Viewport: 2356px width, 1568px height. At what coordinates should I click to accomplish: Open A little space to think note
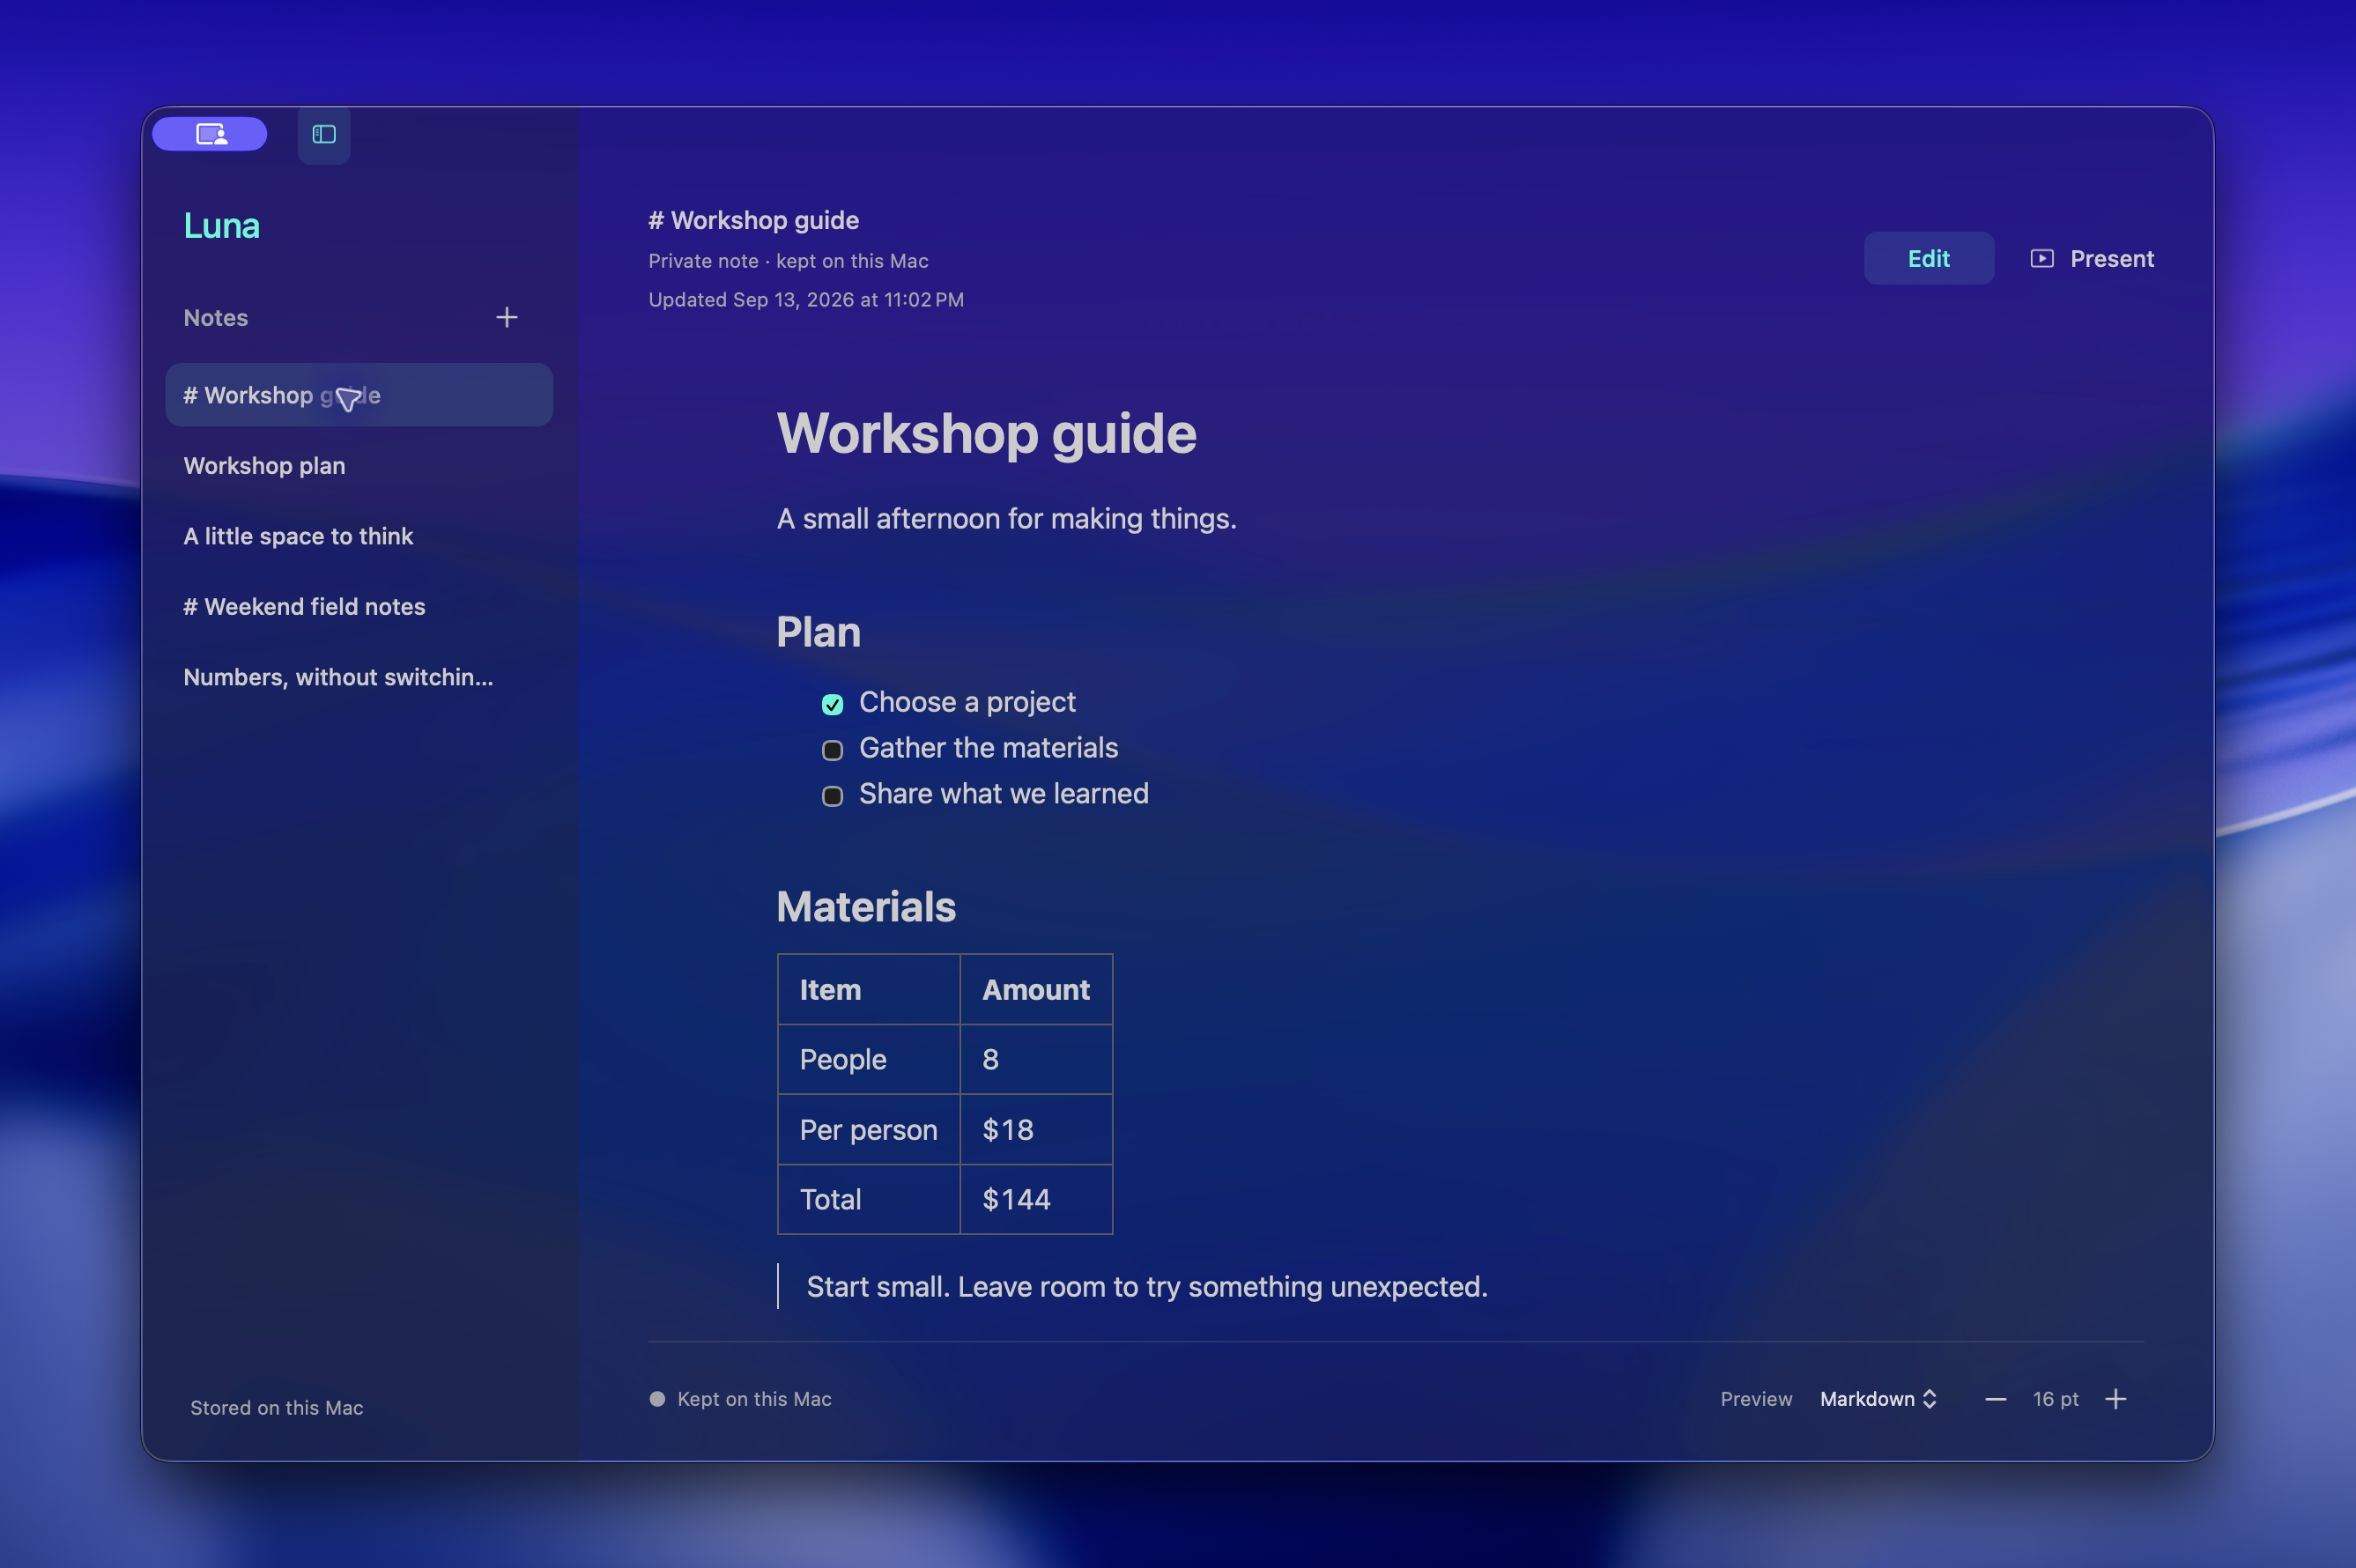359,536
